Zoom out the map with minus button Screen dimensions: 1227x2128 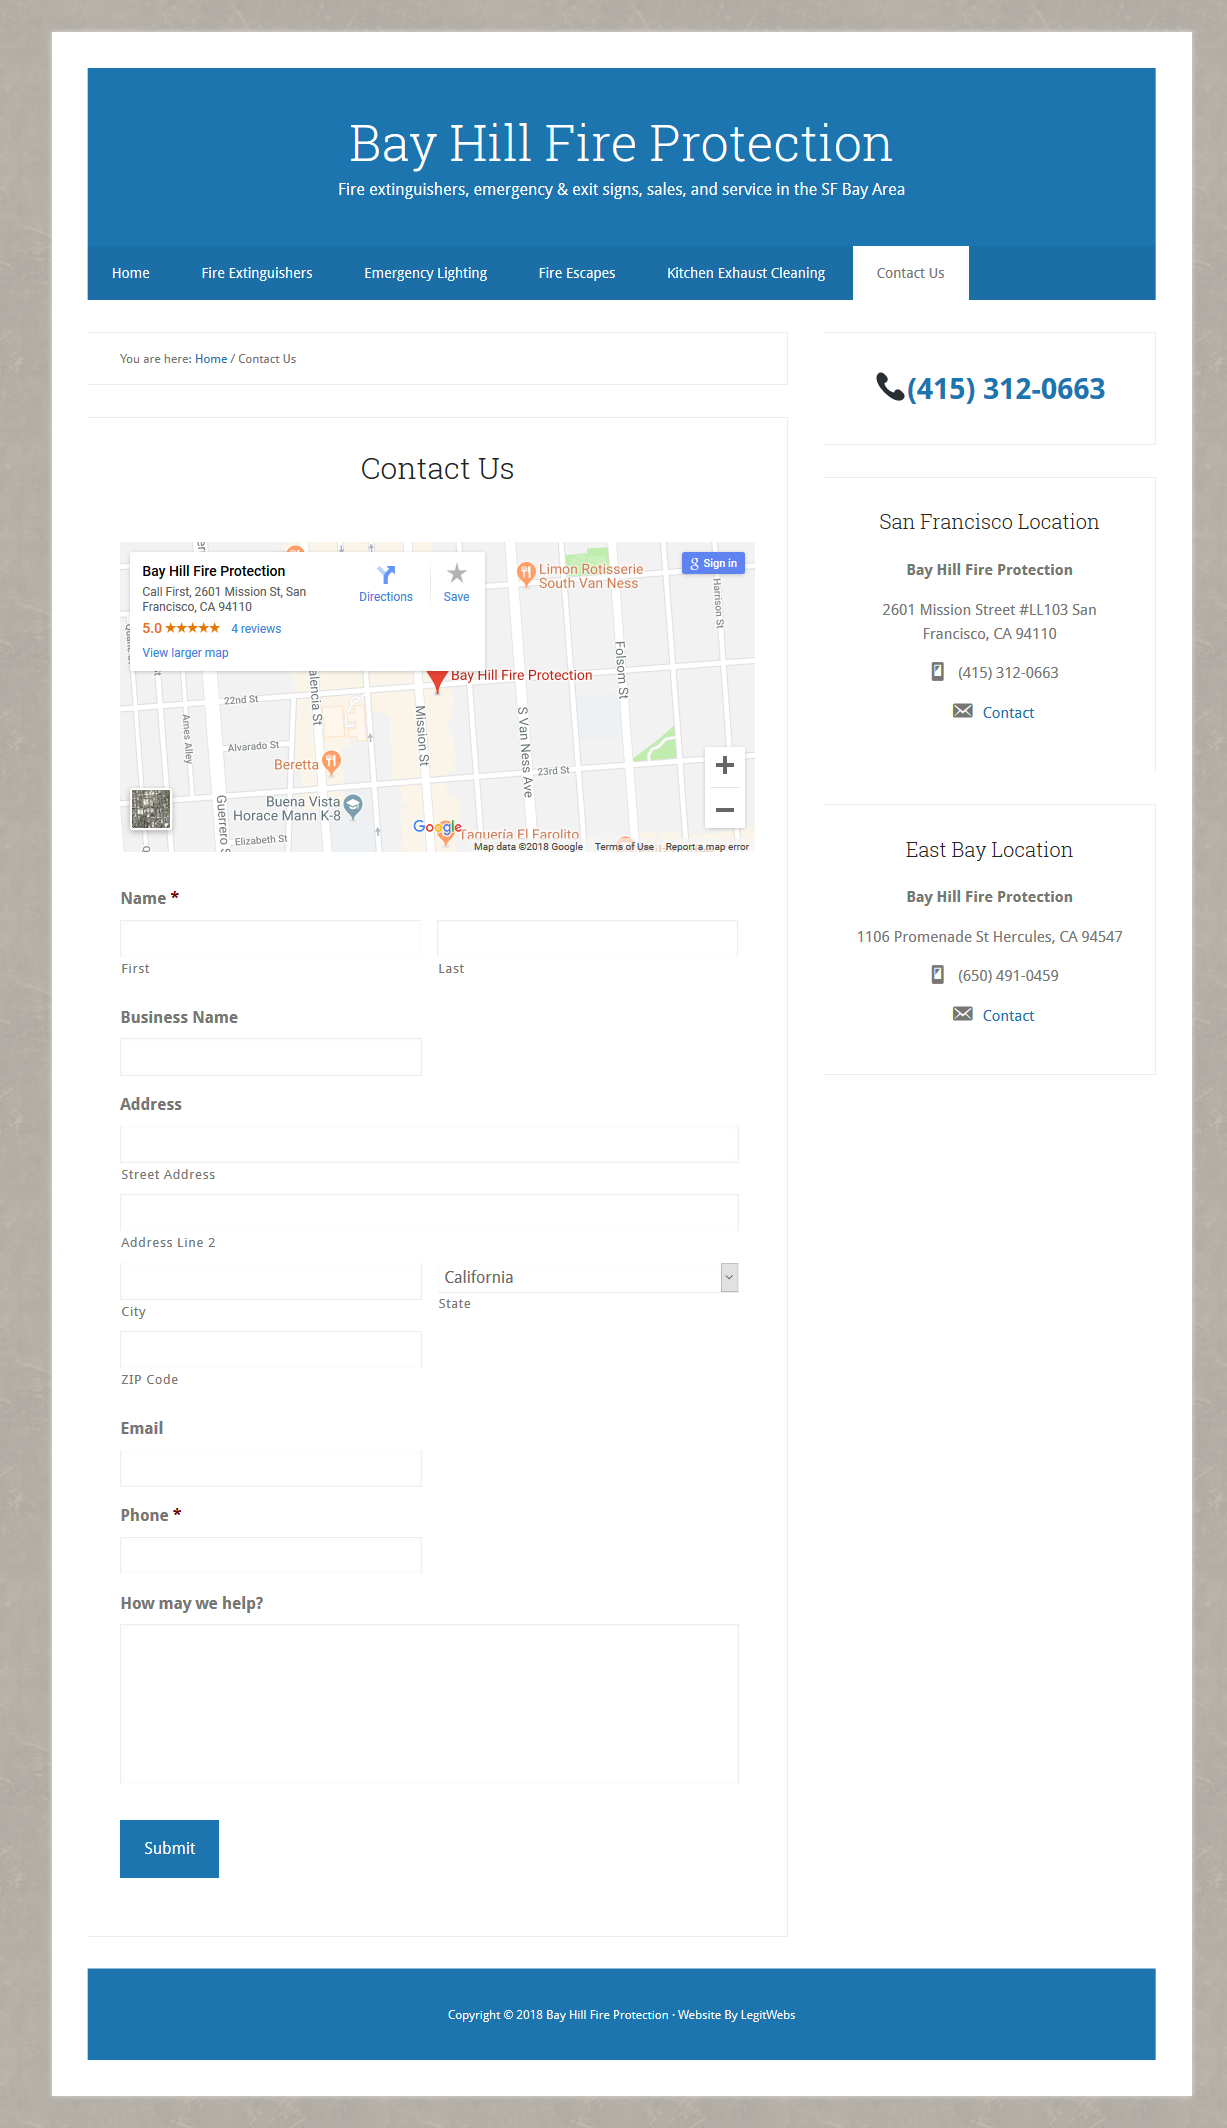pyautogui.click(x=725, y=809)
